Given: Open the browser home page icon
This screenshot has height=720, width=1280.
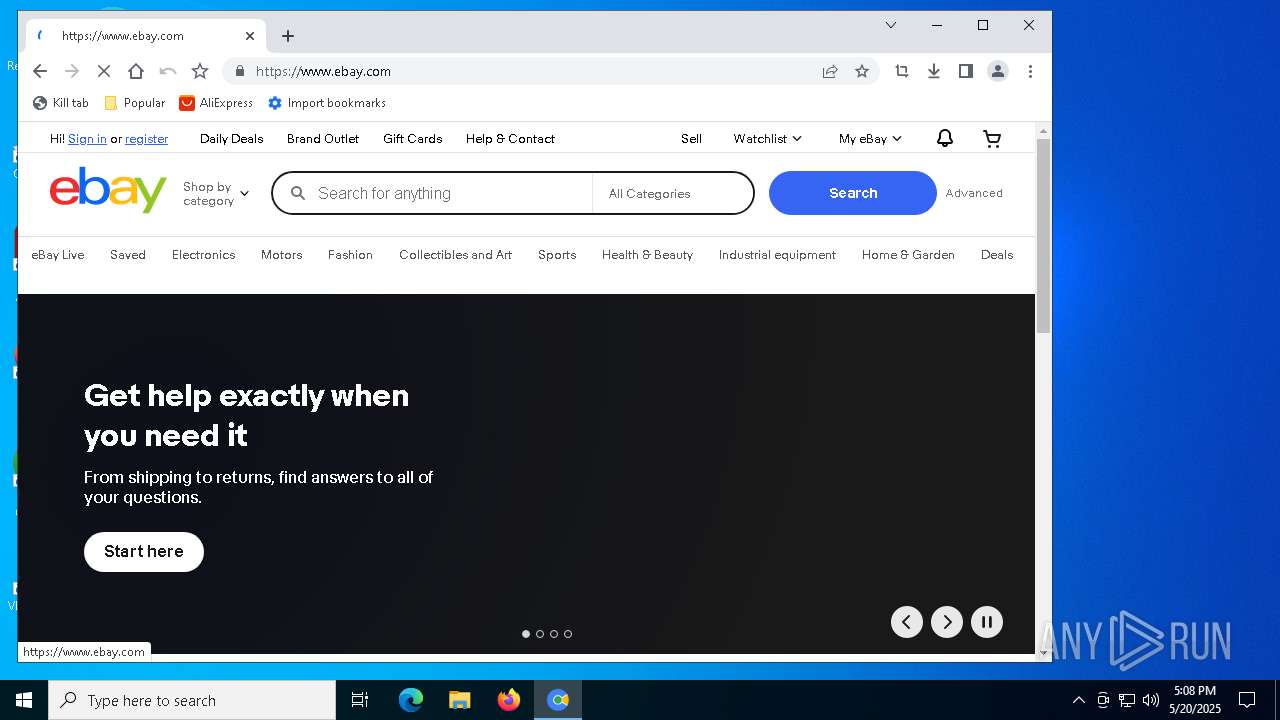Looking at the screenshot, I should tap(136, 71).
